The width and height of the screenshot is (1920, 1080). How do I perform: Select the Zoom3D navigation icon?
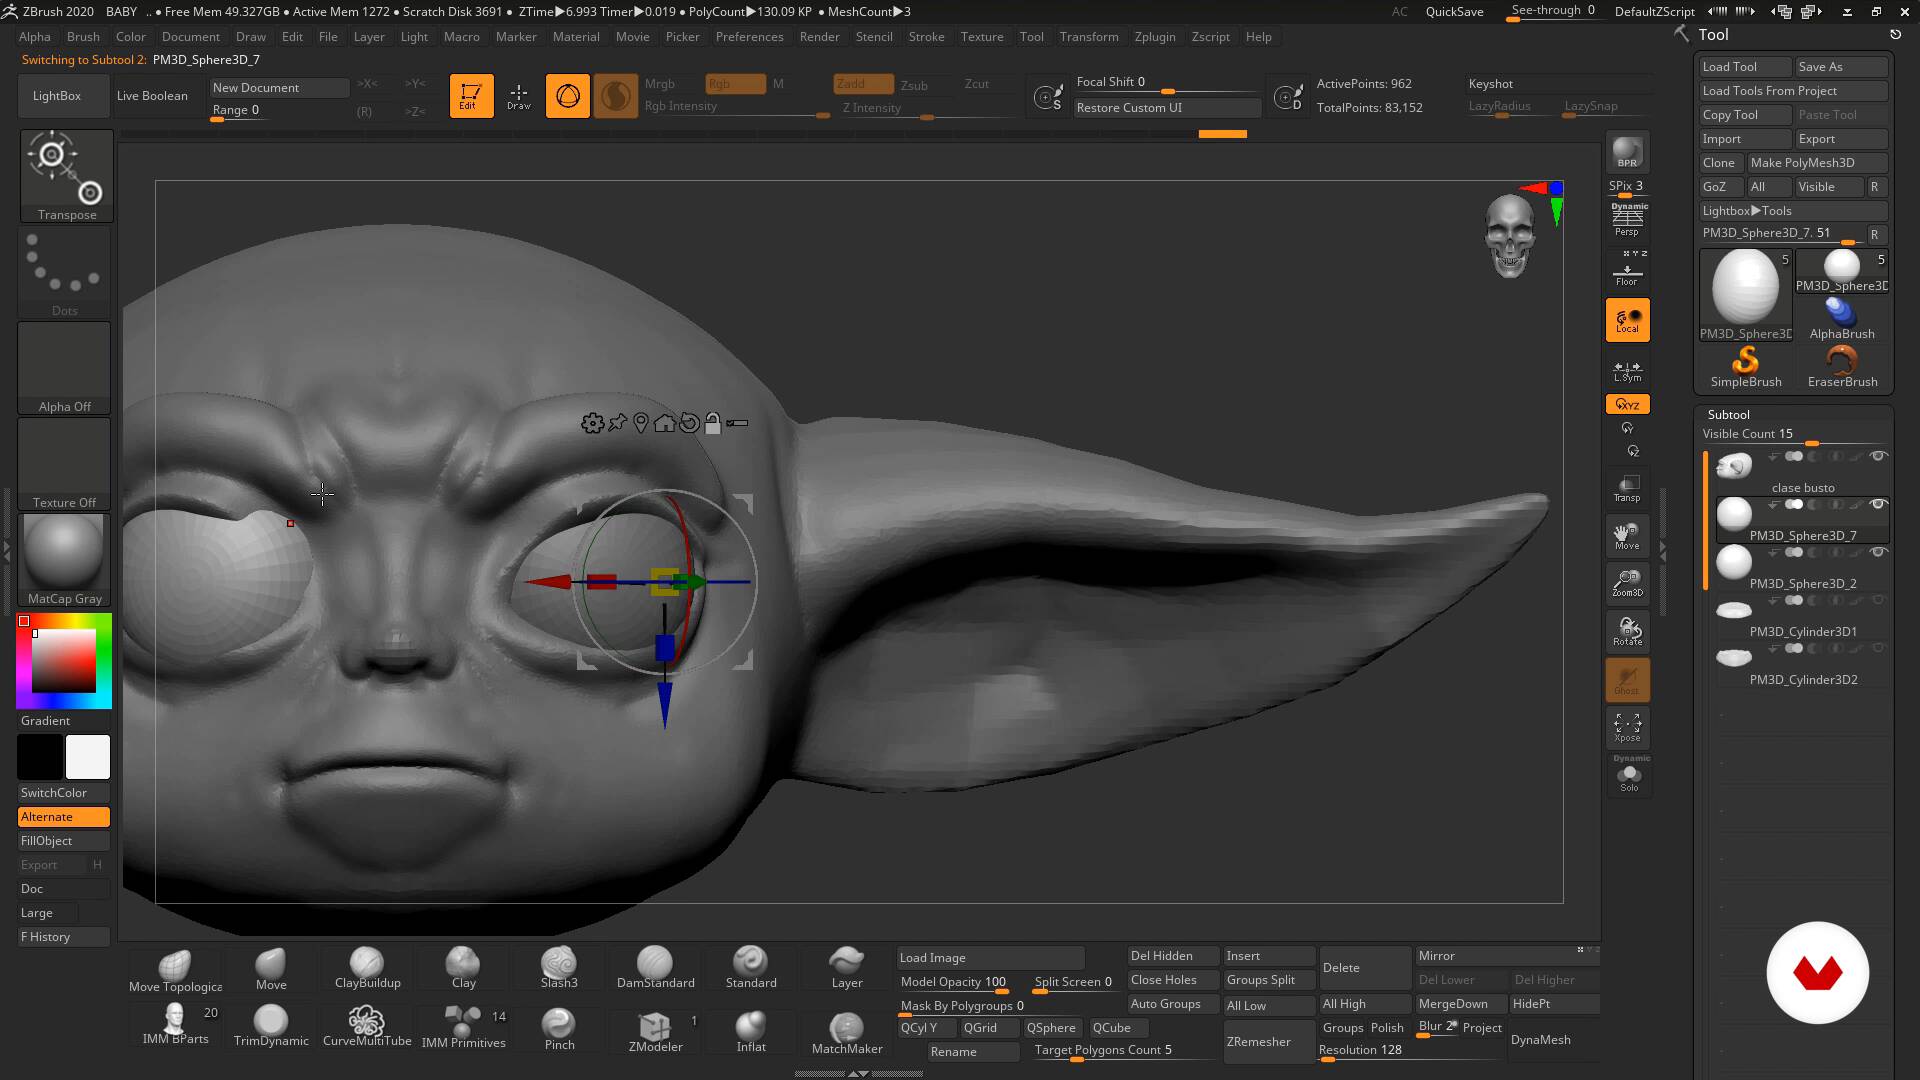click(x=1627, y=582)
